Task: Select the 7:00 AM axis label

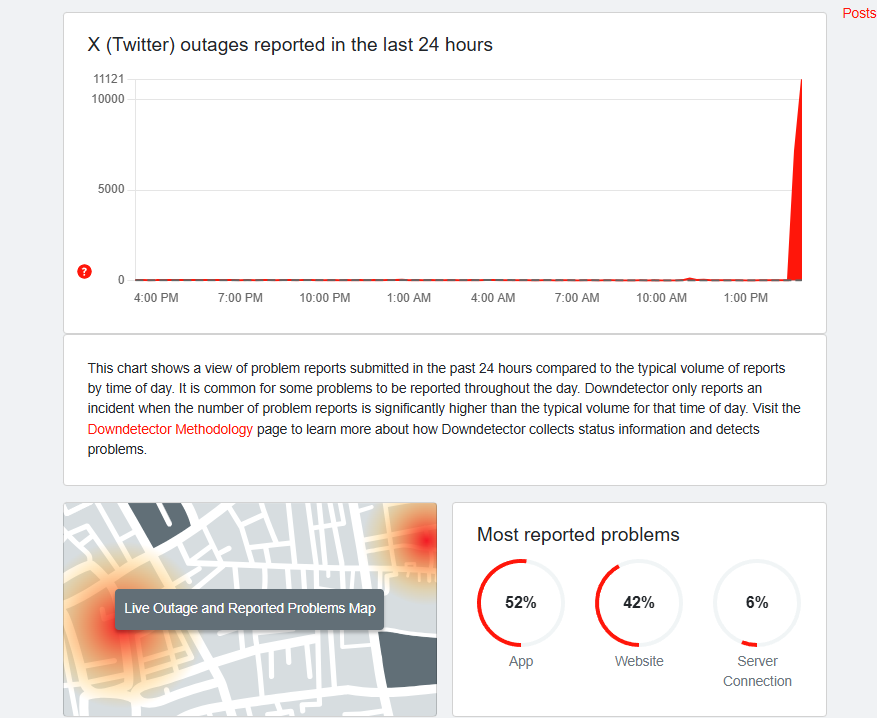Action: coord(577,298)
